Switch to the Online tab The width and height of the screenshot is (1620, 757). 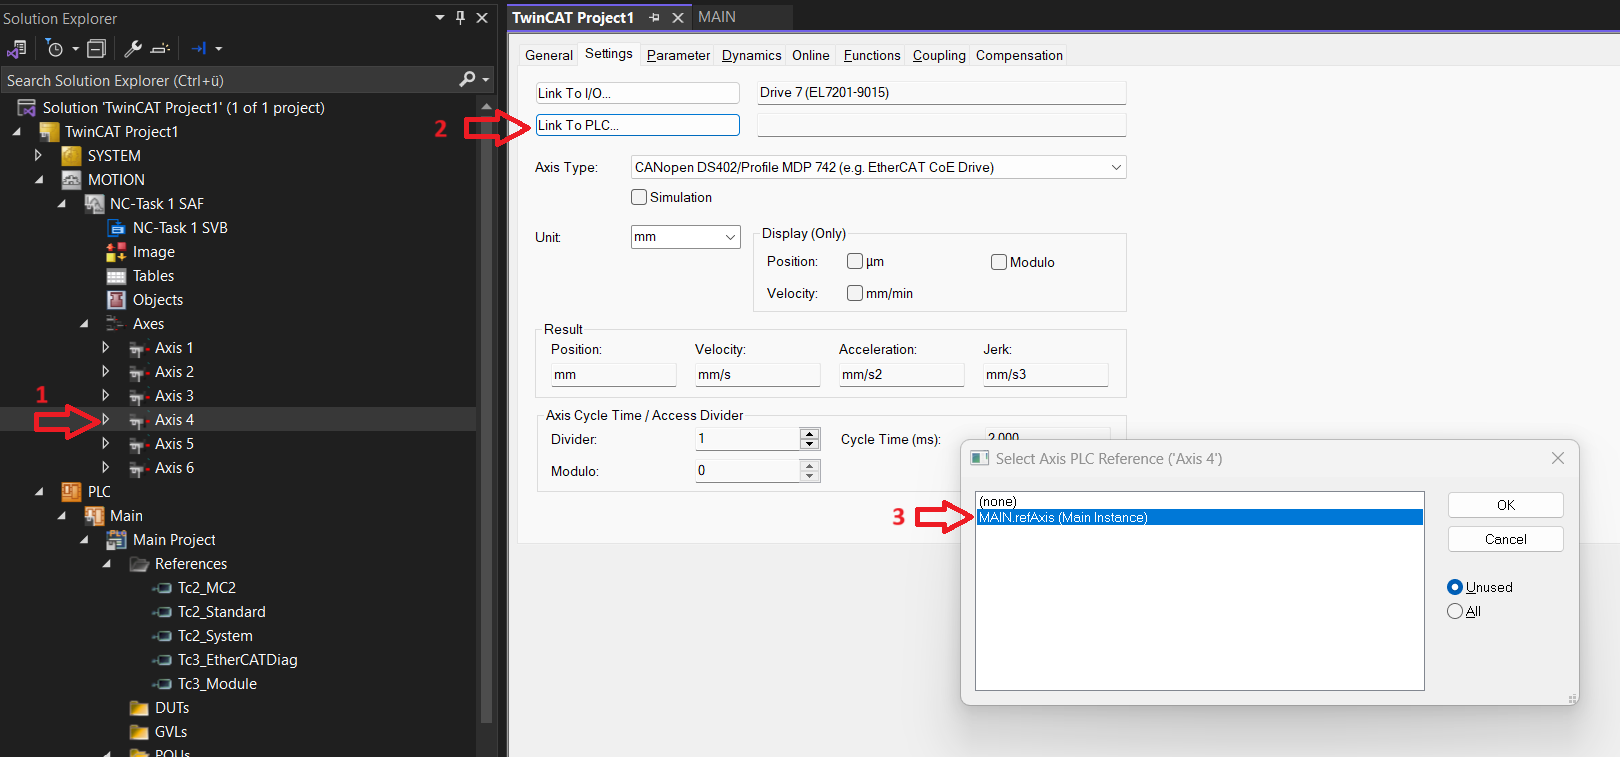coord(811,55)
